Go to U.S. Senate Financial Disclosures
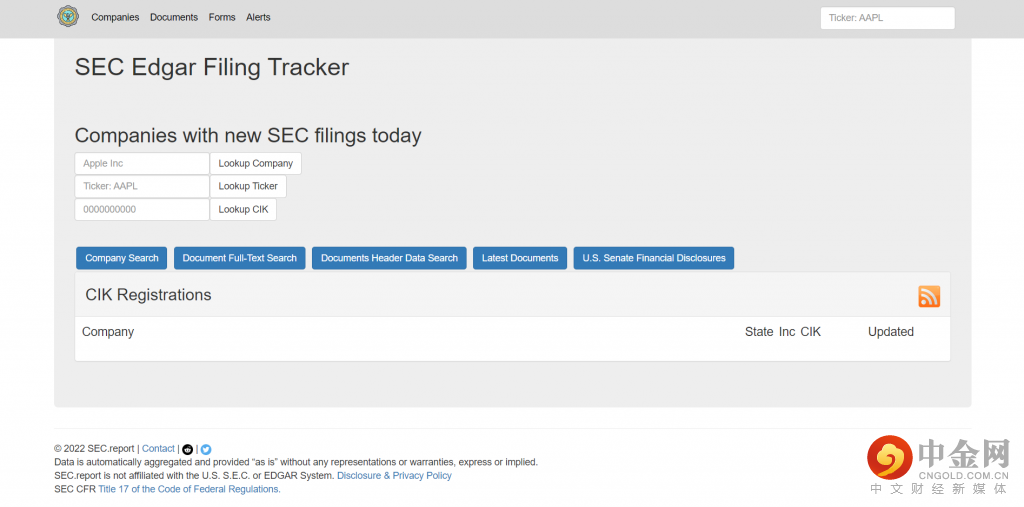Image resolution: width=1024 pixels, height=507 pixels. (654, 258)
